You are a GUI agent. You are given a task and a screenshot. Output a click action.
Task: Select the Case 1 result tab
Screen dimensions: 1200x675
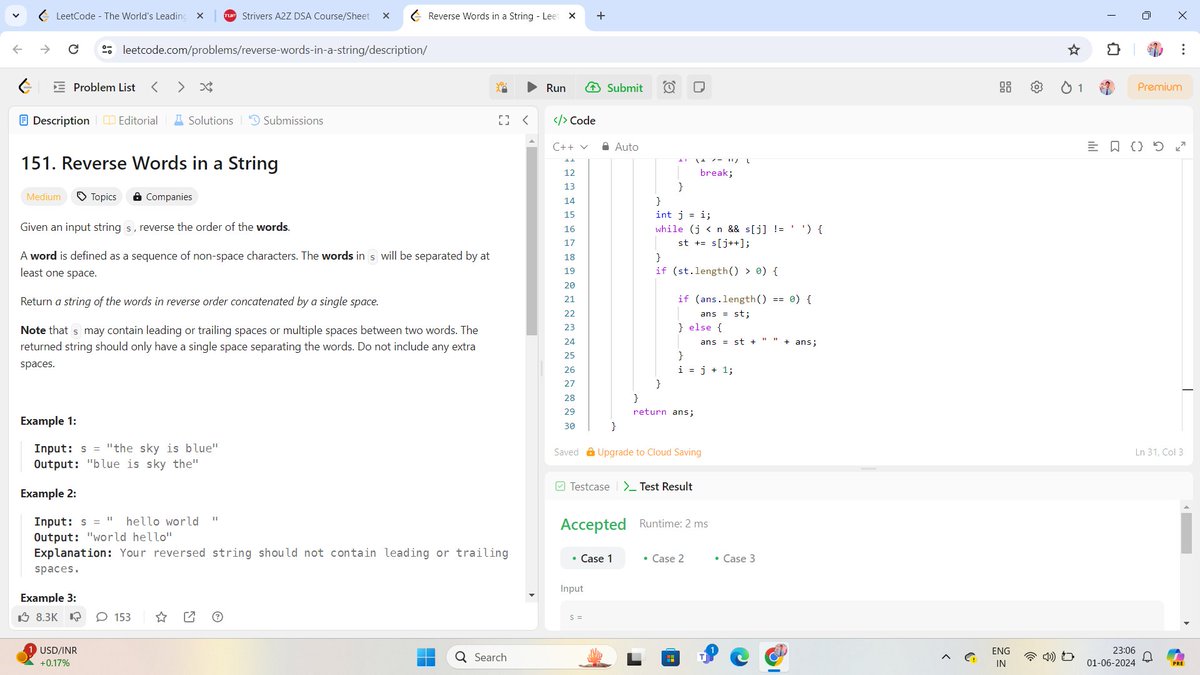pyautogui.click(x=592, y=558)
